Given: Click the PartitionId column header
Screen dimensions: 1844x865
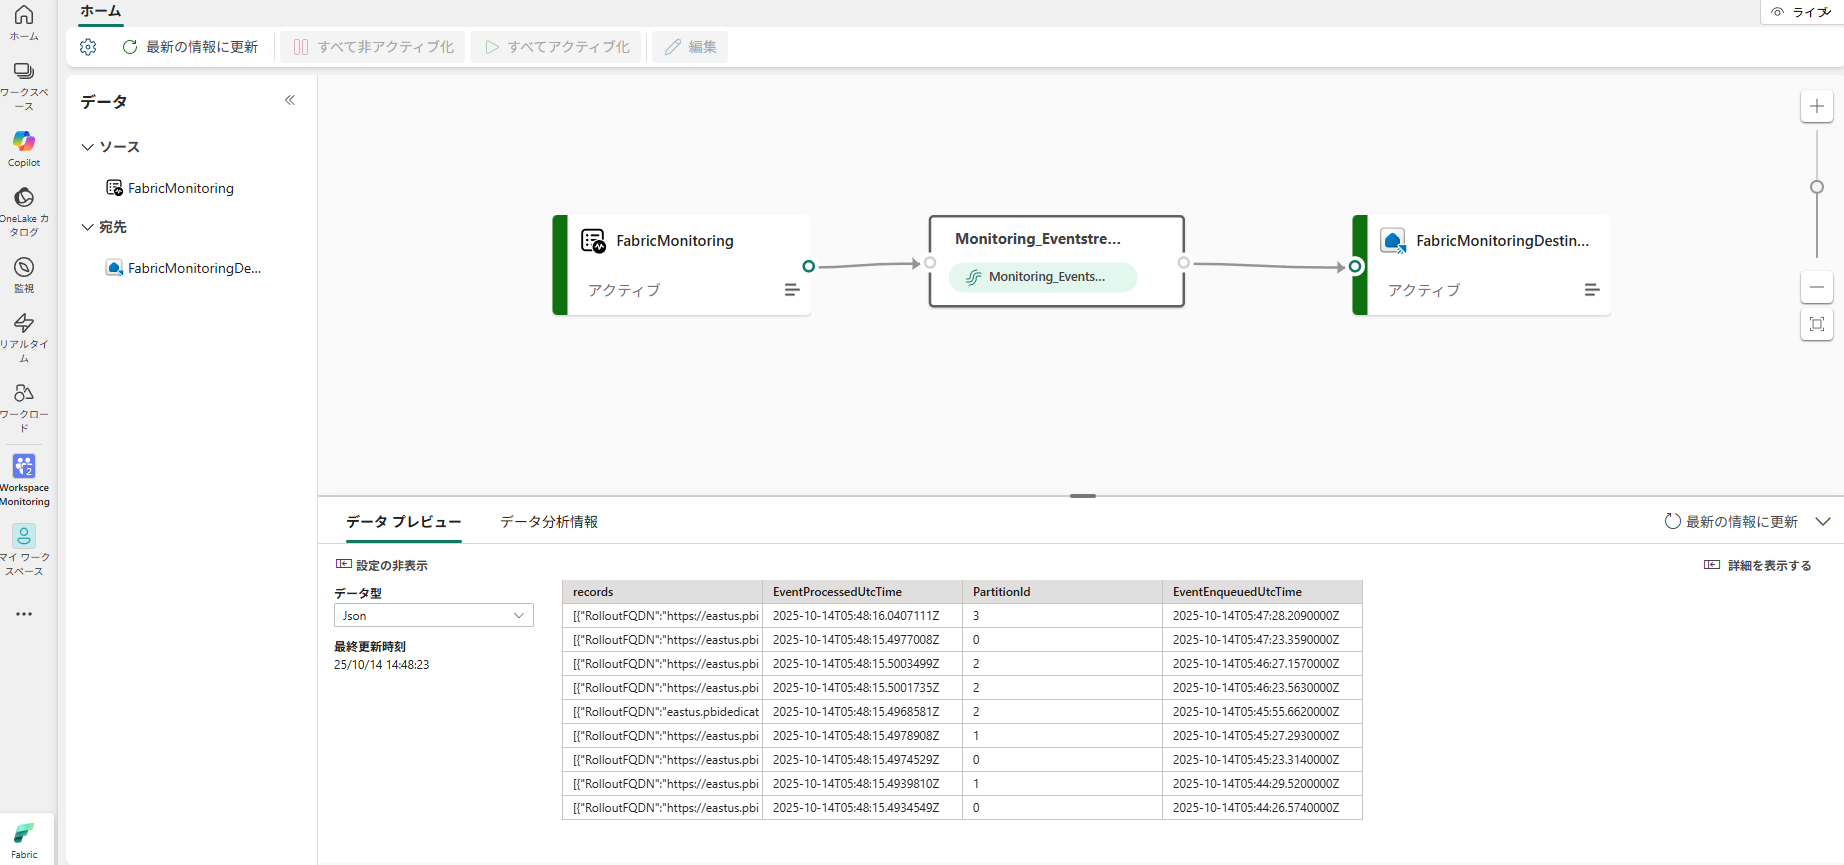Looking at the screenshot, I should (1062, 592).
